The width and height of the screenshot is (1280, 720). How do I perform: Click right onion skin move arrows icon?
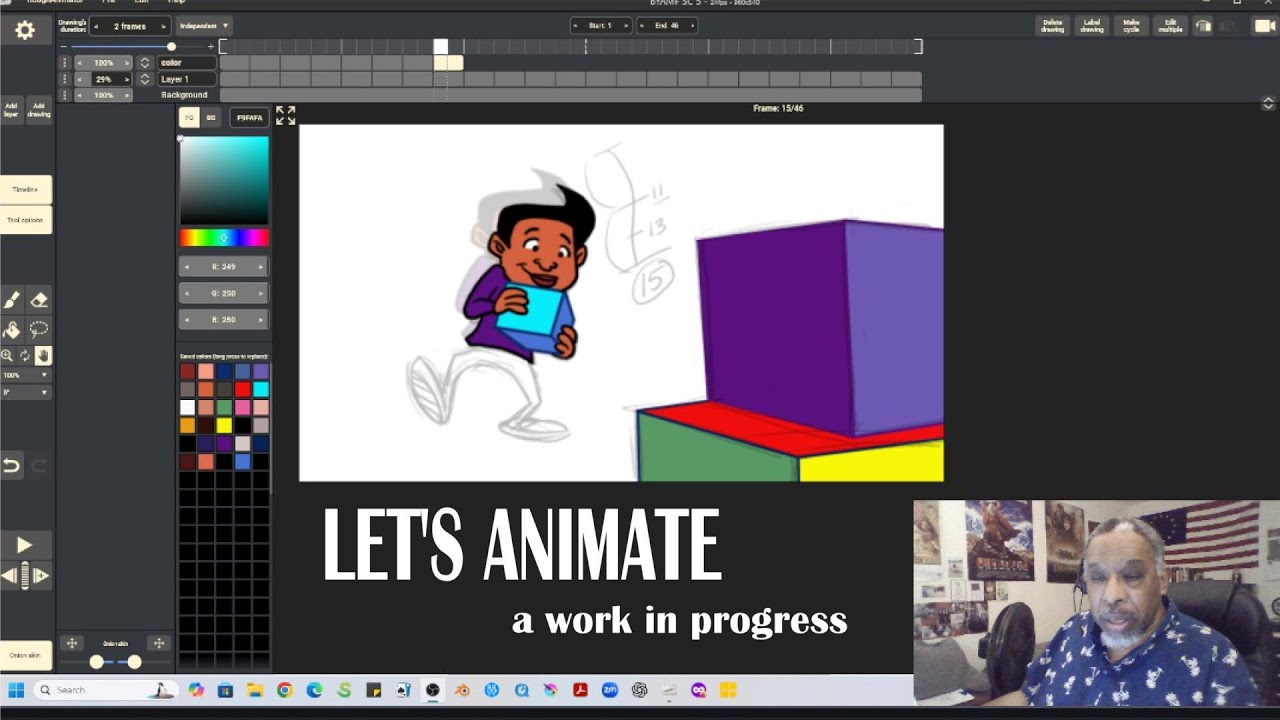pos(158,644)
